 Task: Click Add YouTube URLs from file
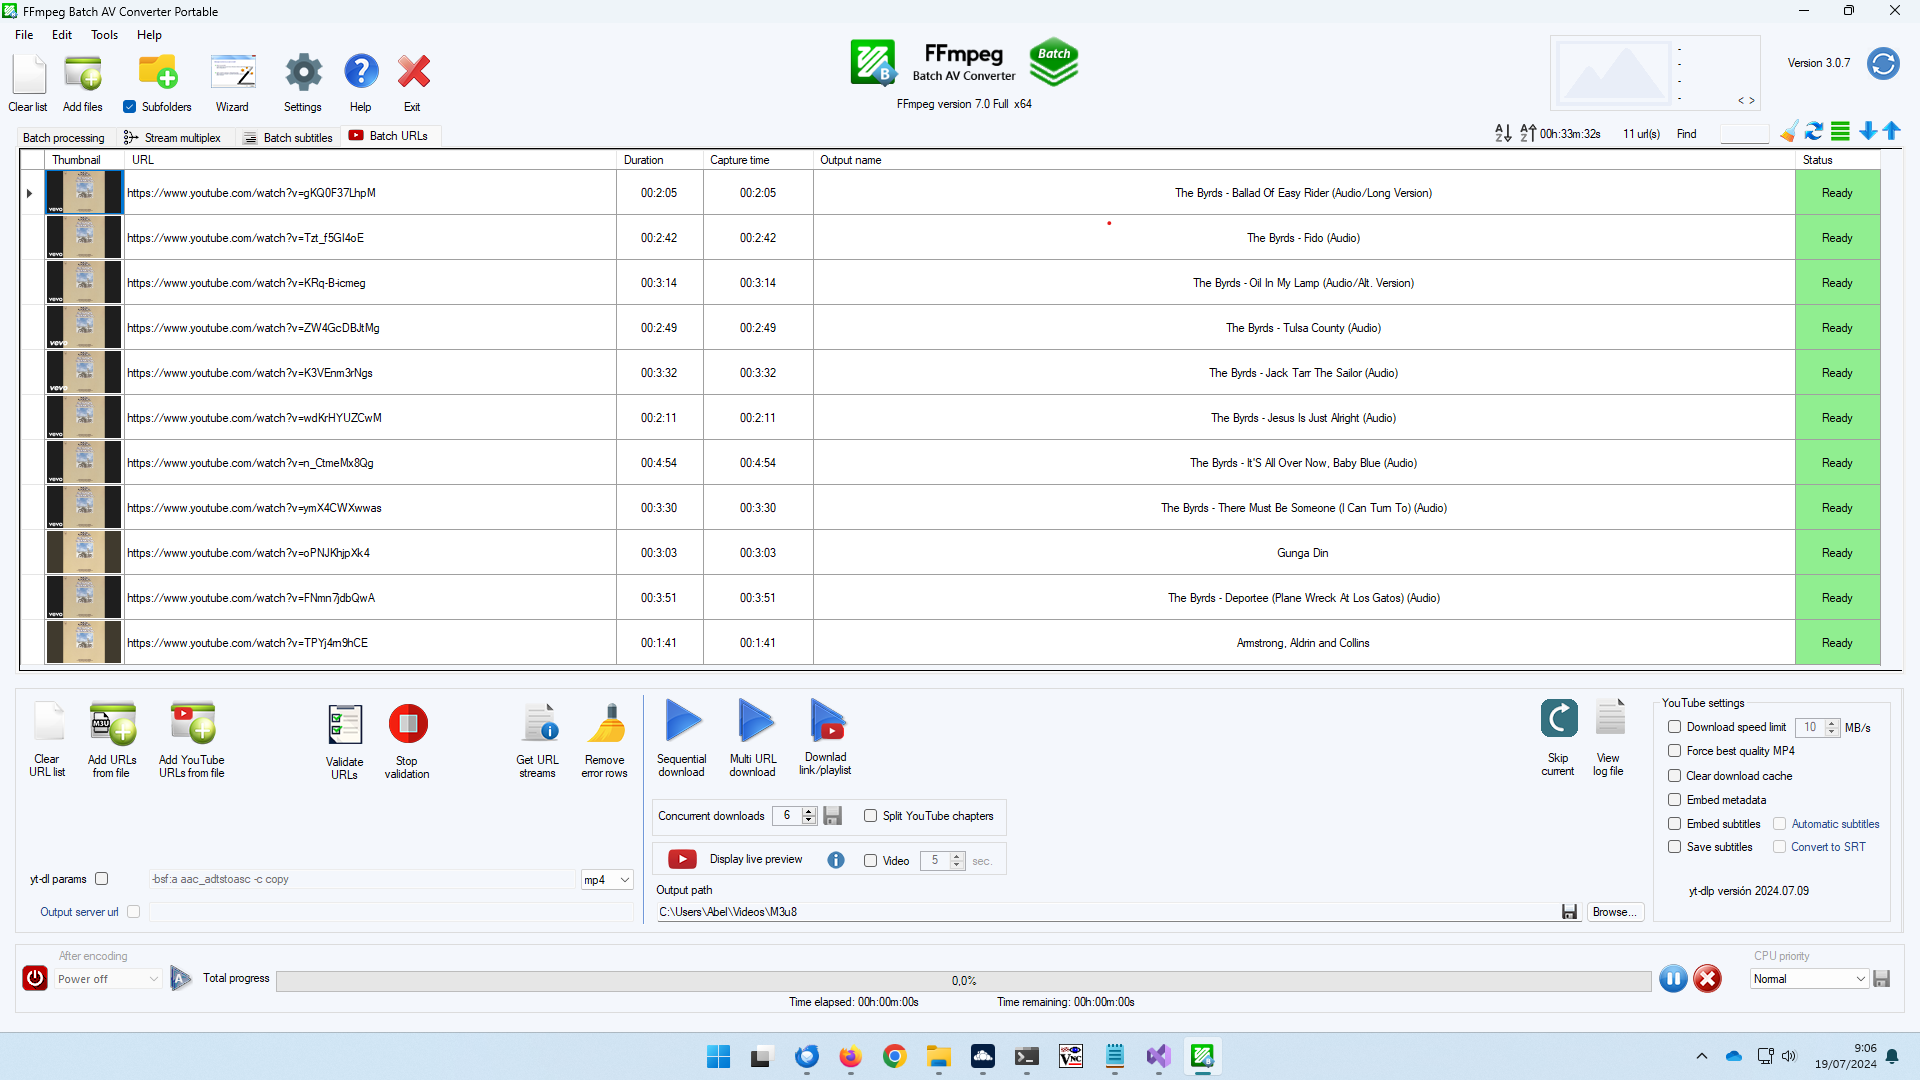coord(192,724)
